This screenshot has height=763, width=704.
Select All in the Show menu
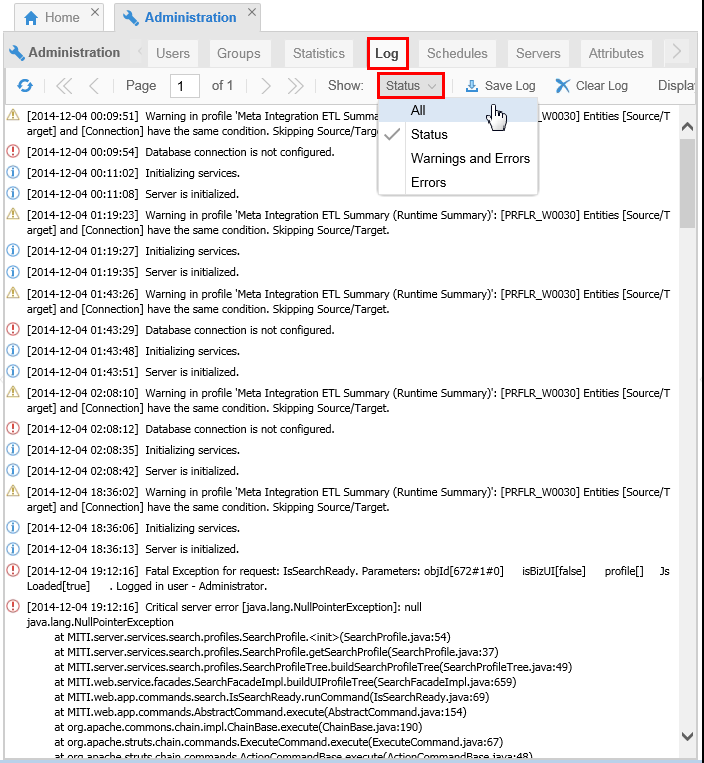(x=458, y=110)
